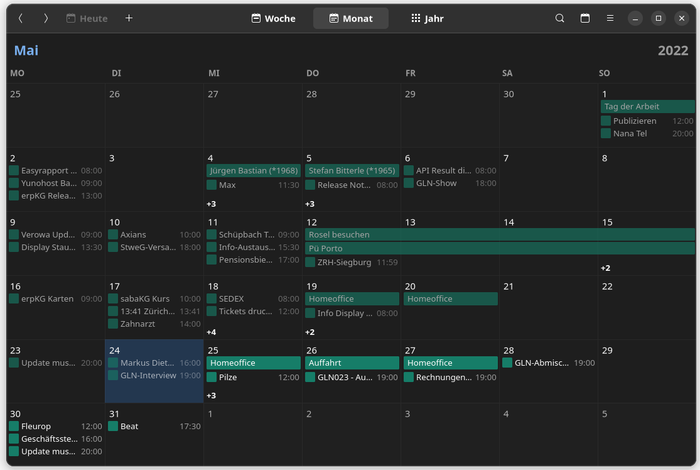
Task: Click color square of Nana Tel event
Action: tap(605, 133)
